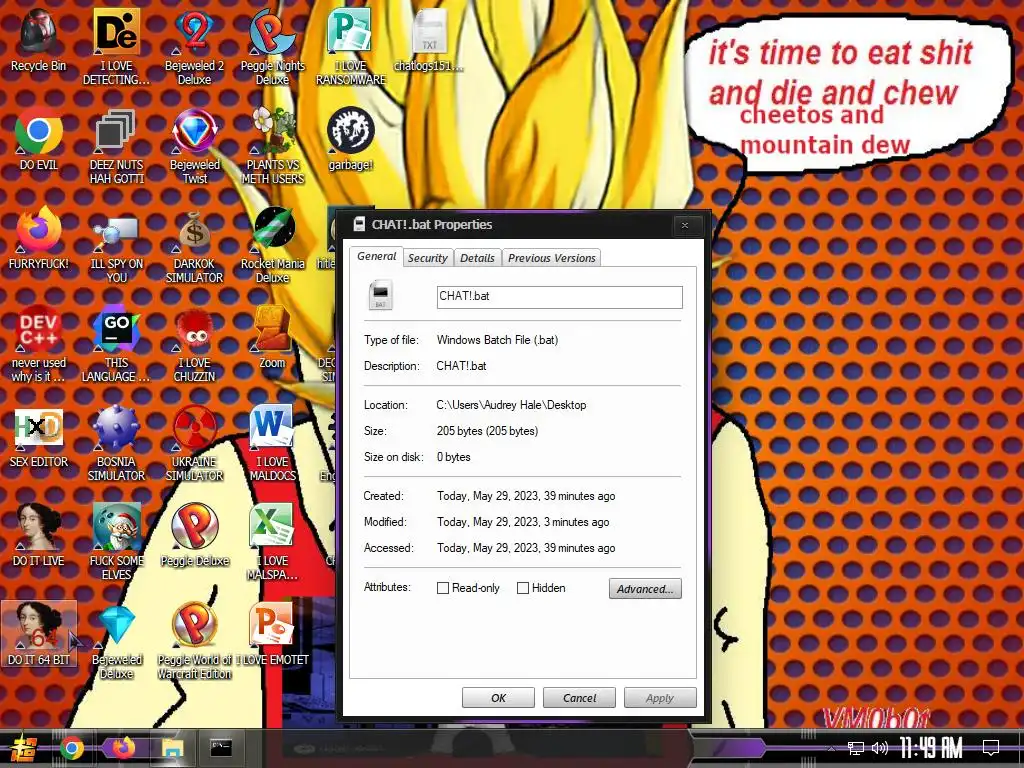Select the Peggle Deluxe desktop icon
Image resolution: width=1024 pixels, height=768 pixels.
[x=194, y=535]
